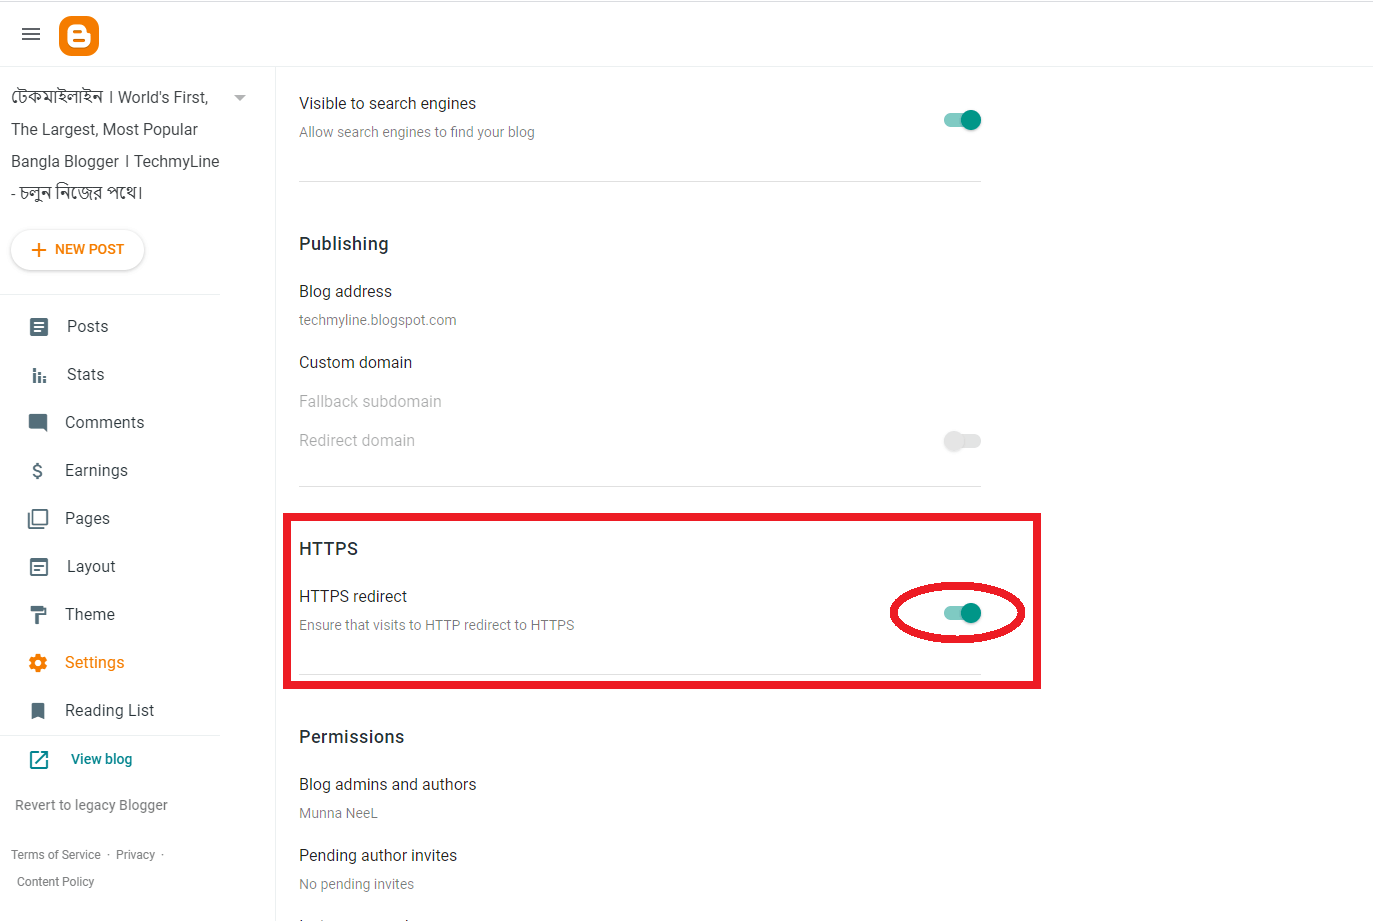
Task: Click Revert to legacy Blogger
Action: click(x=90, y=805)
